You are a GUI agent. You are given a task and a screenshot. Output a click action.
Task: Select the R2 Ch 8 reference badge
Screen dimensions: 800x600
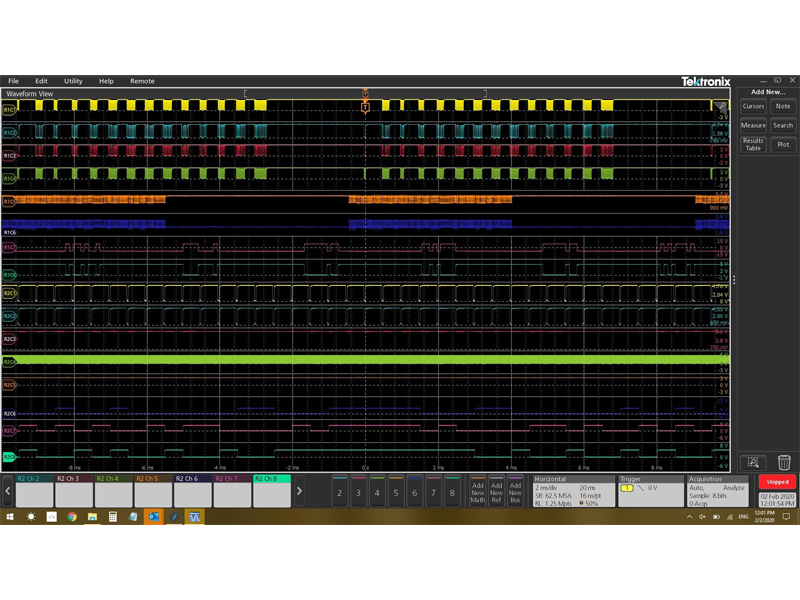pos(271,491)
